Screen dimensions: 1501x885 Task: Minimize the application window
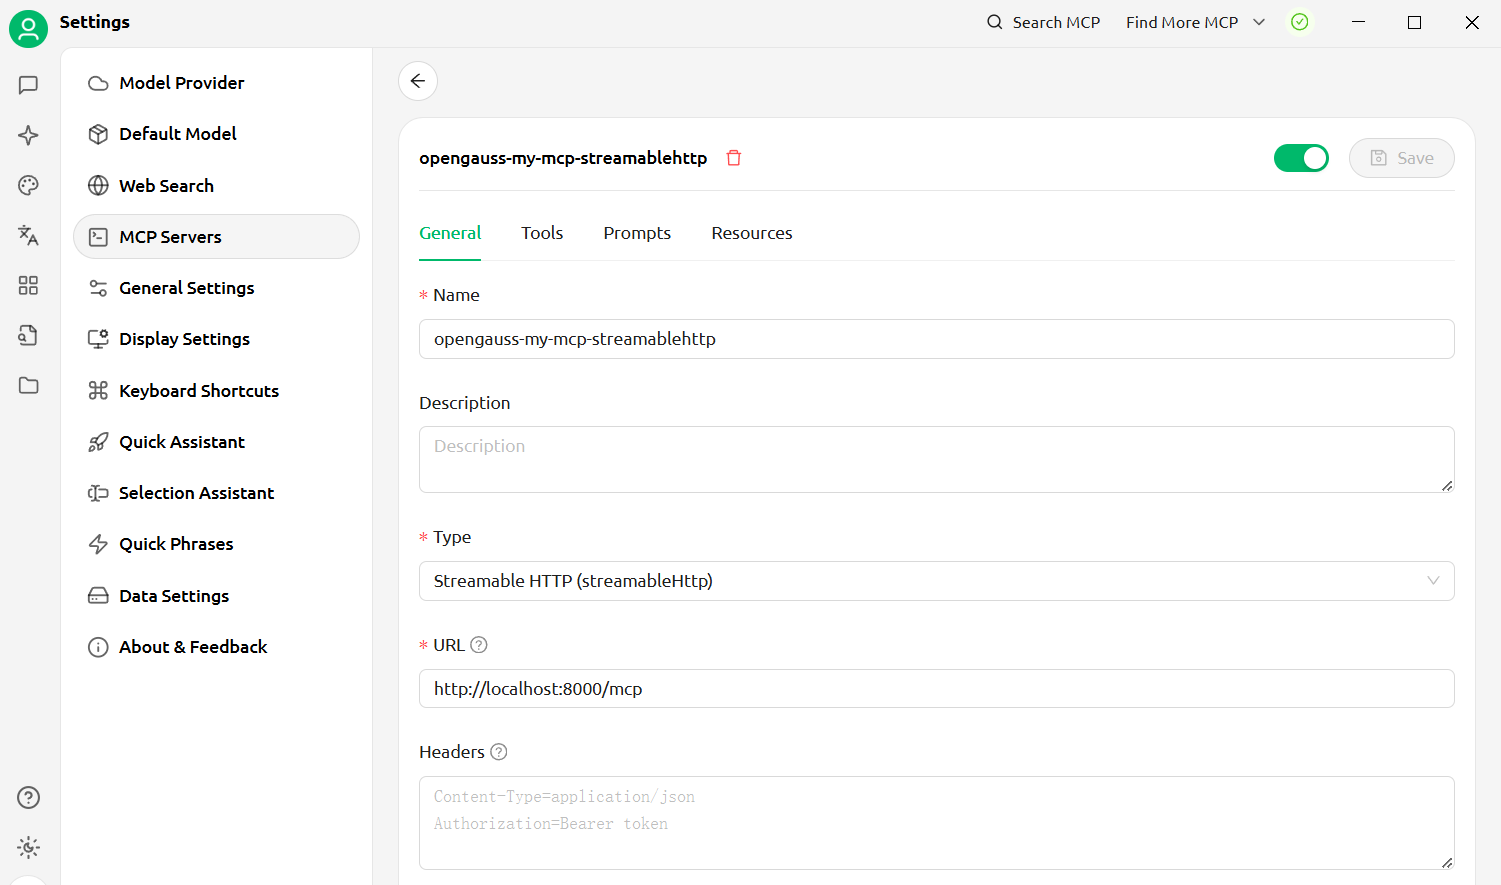(1358, 22)
